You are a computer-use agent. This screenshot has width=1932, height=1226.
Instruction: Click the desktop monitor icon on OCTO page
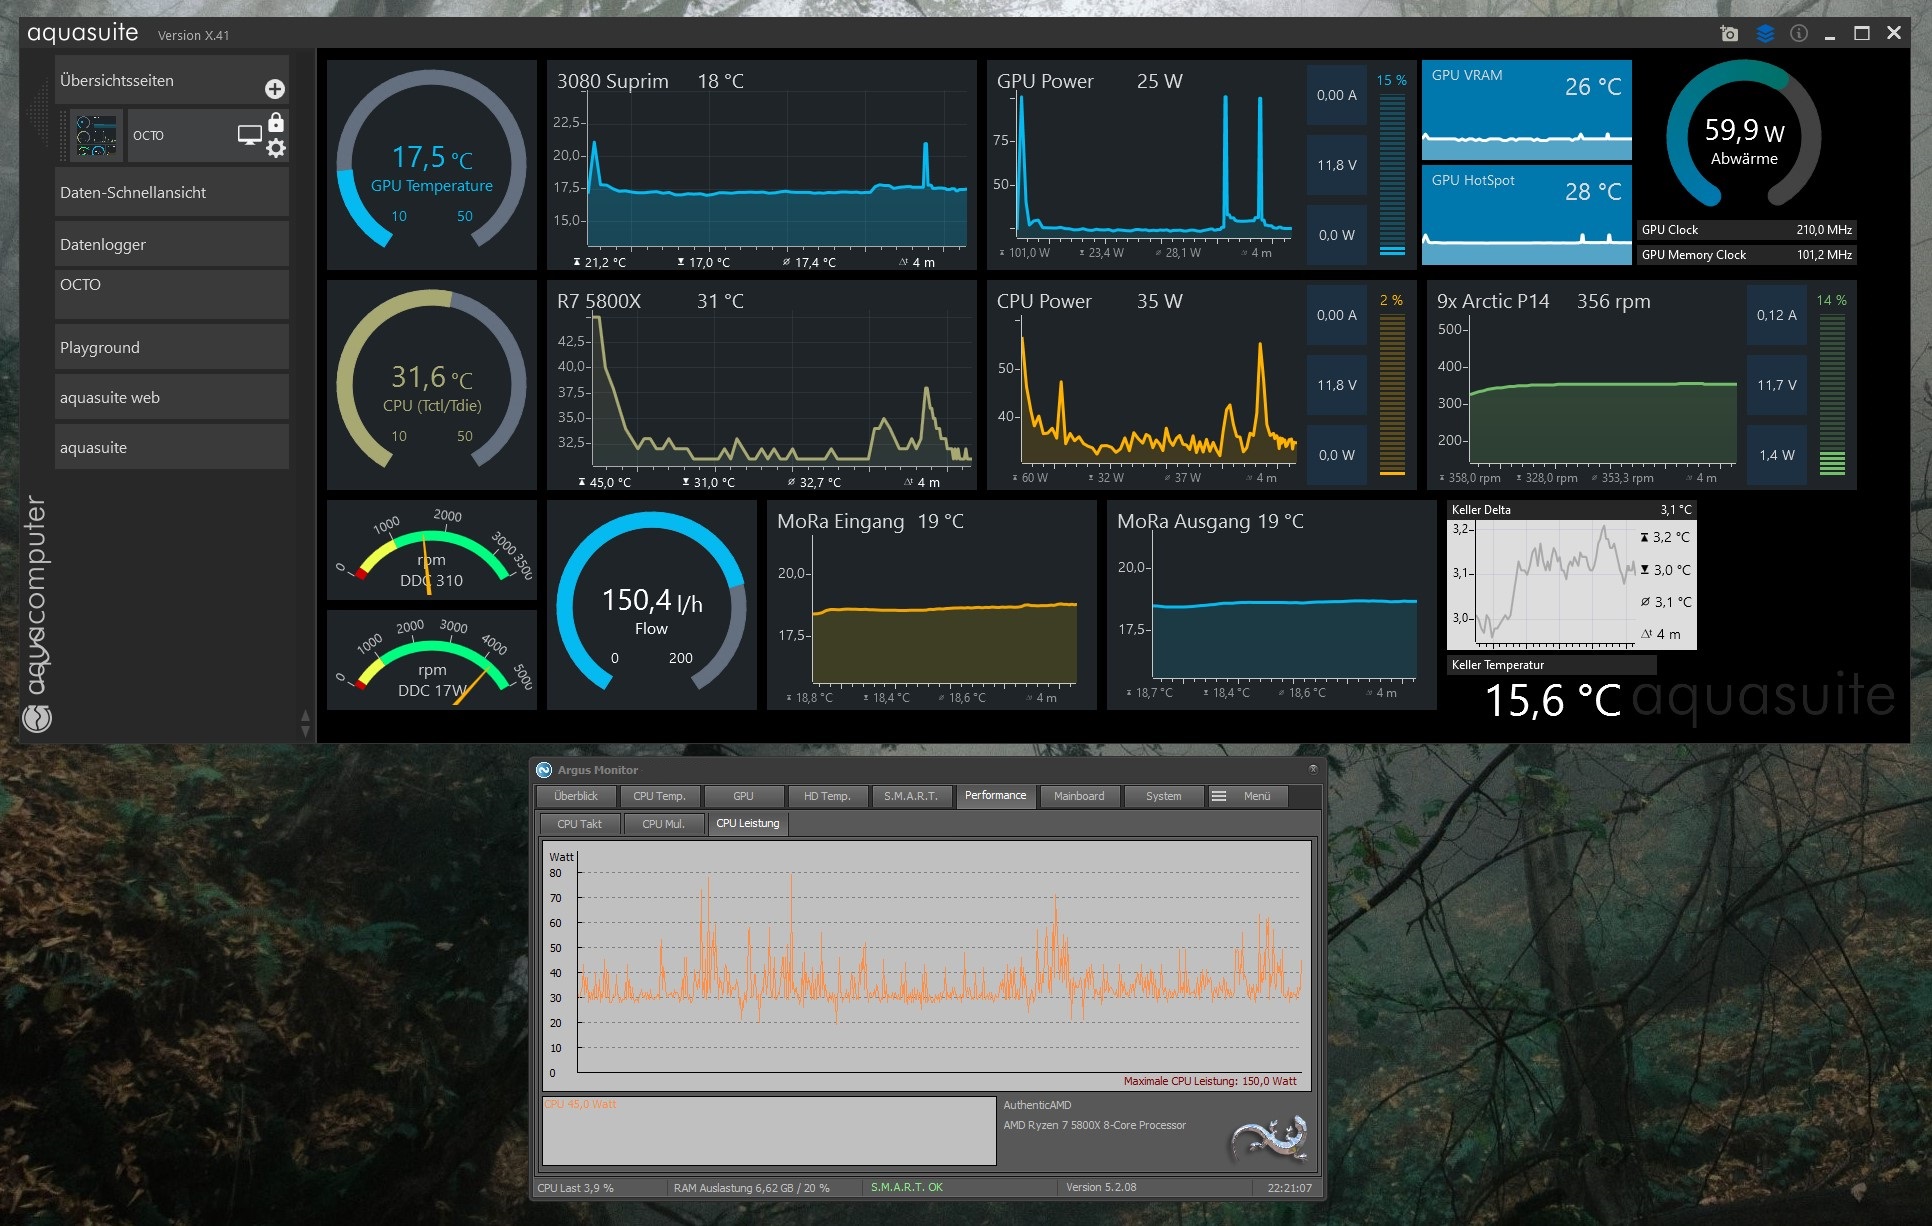(249, 135)
